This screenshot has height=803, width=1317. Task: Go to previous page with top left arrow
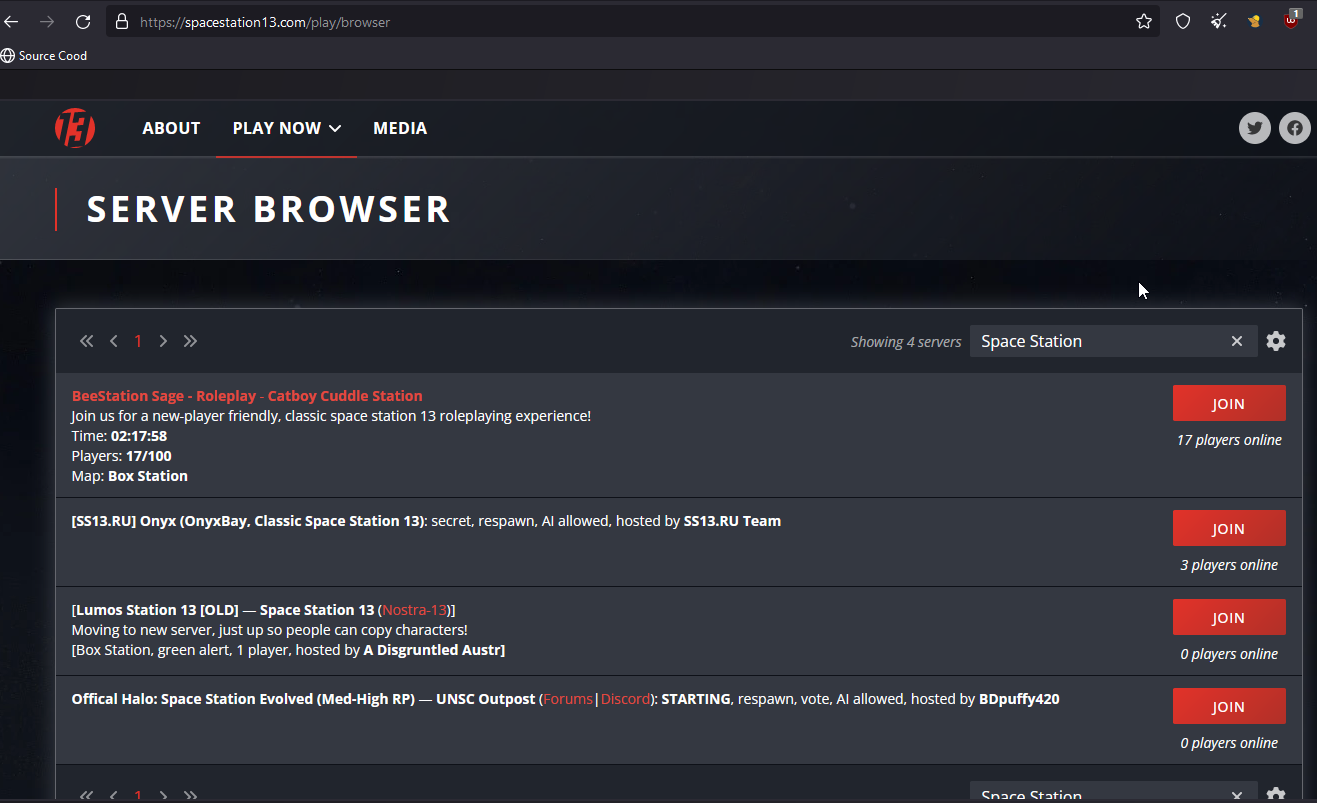coord(114,341)
